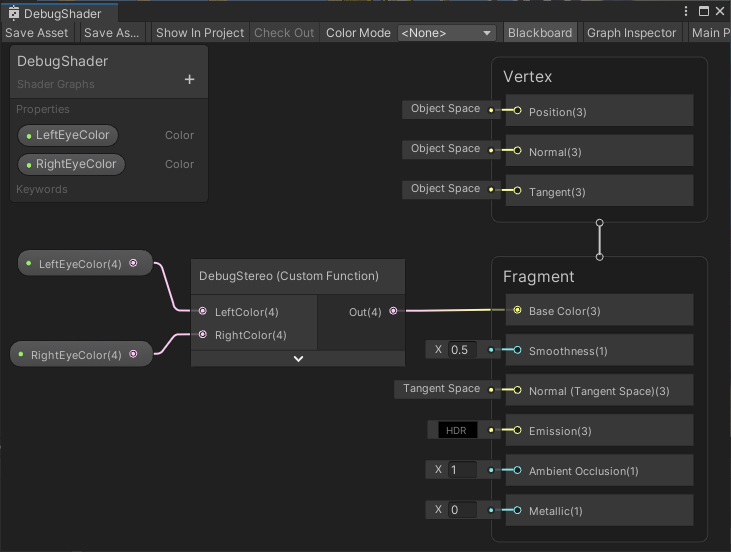
Task: Toggle the Blackboard panel visibility
Action: 540,33
